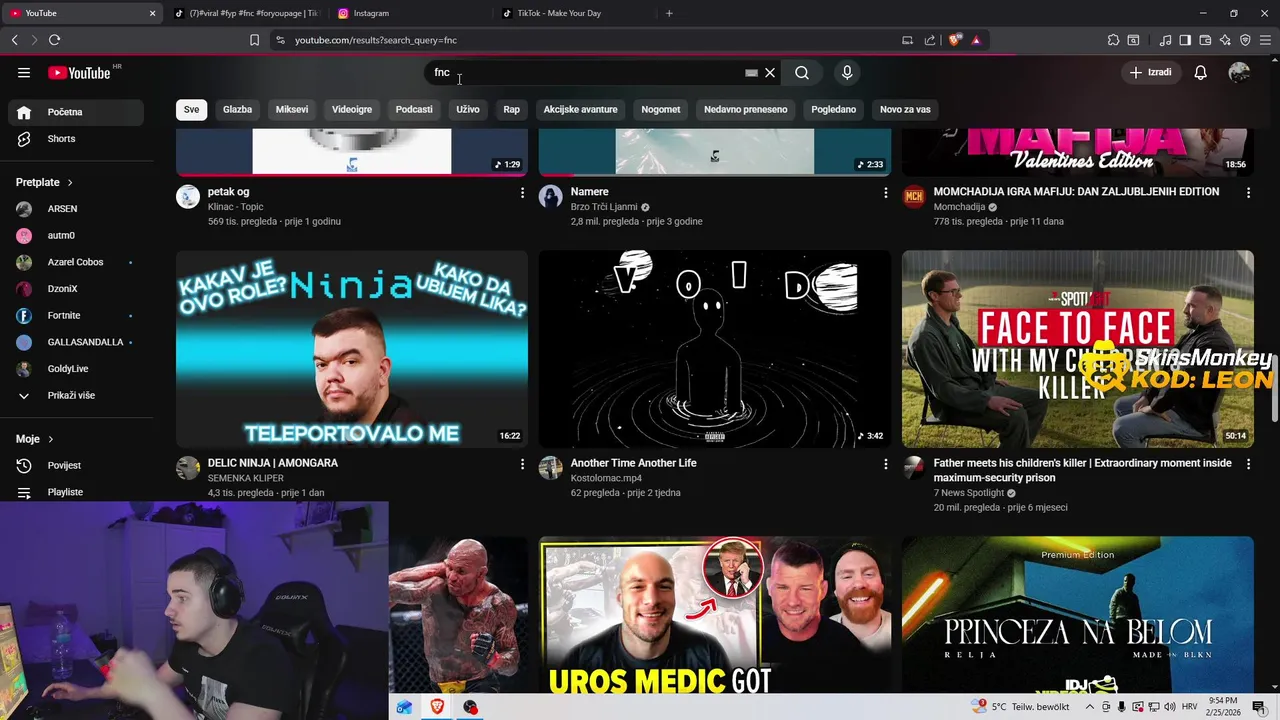Open more options for DELIC NINJA video
The width and height of the screenshot is (1280, 720).
[522, 464]
